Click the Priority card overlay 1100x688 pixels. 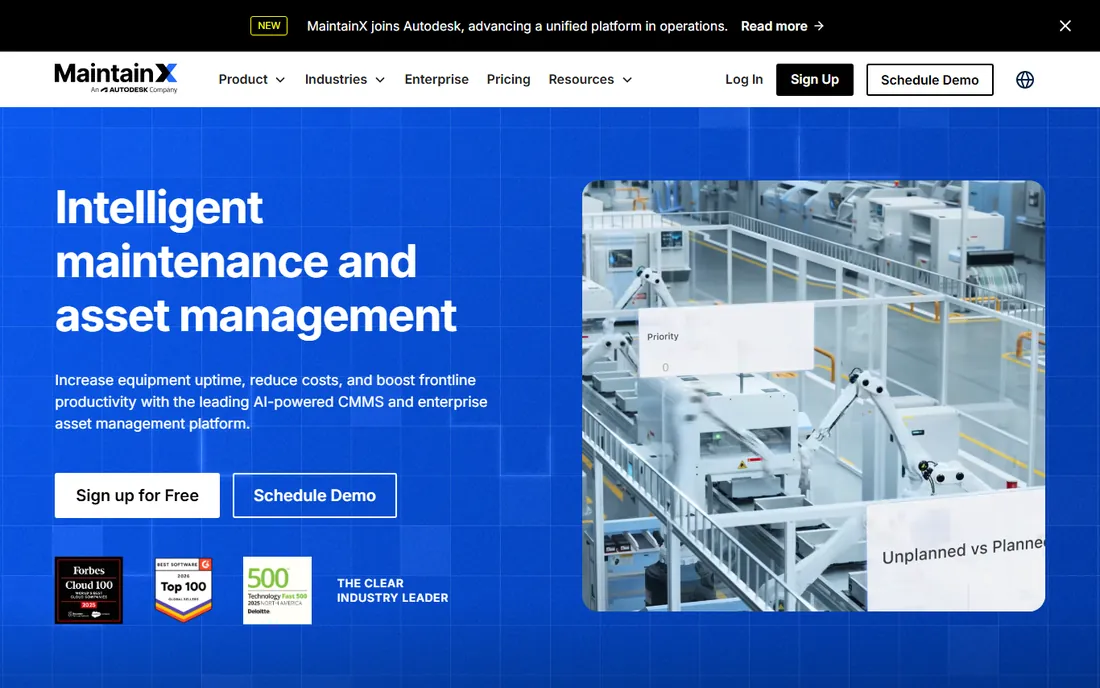coord(726,339)
